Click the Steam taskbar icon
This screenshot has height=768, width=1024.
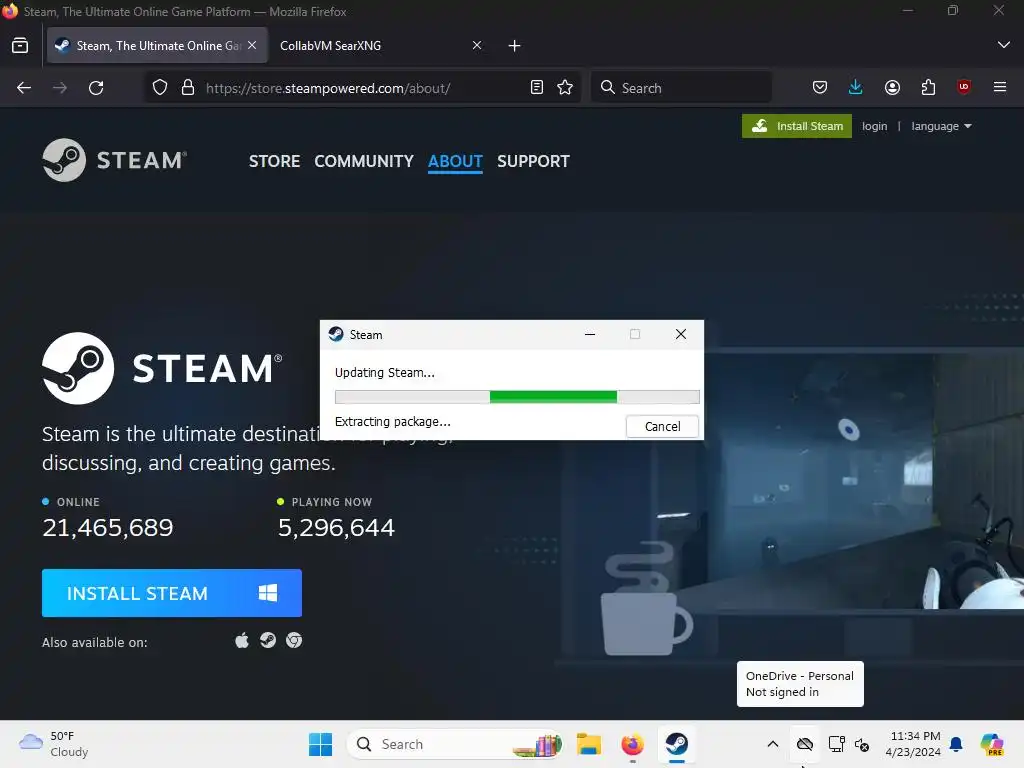click(x=677, y=744)
